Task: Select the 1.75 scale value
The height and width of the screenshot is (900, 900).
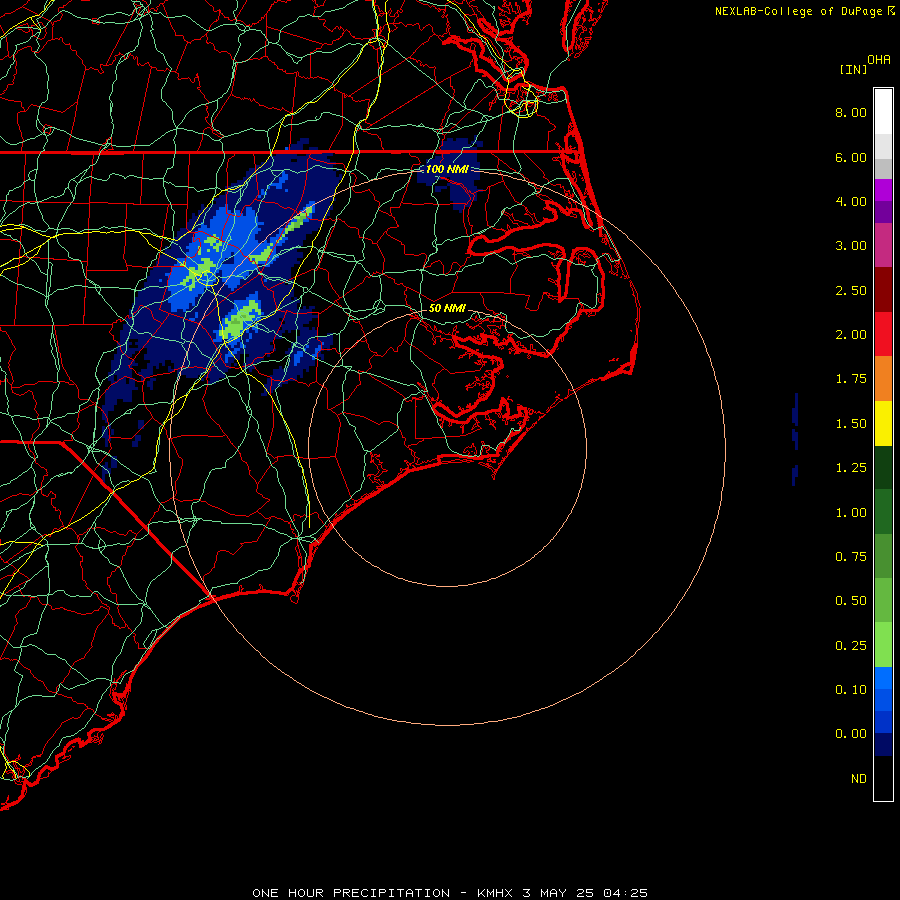Action: 851,379
